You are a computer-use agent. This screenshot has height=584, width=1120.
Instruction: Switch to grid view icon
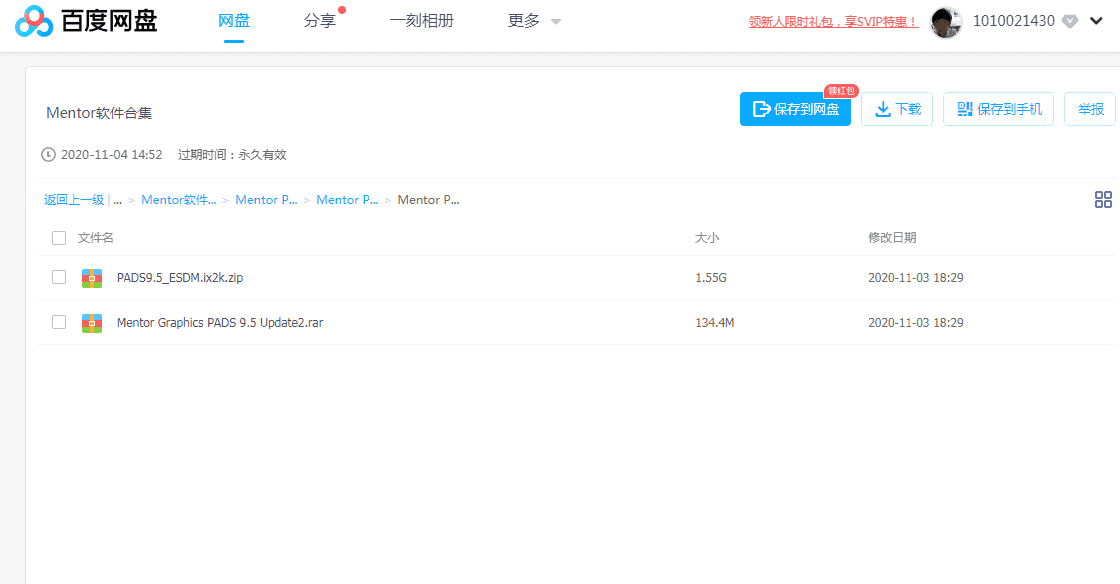(x=1103, y=200)
